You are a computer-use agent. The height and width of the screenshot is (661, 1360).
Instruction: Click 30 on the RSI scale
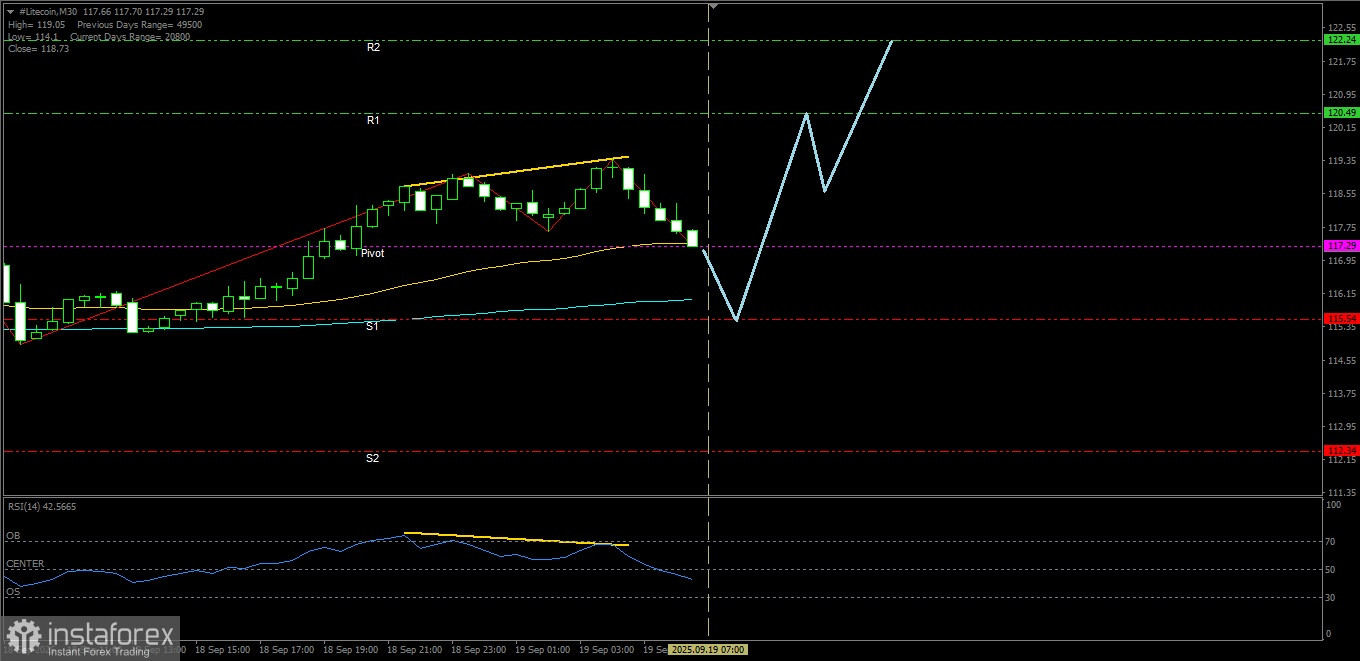coord(1331,597)
